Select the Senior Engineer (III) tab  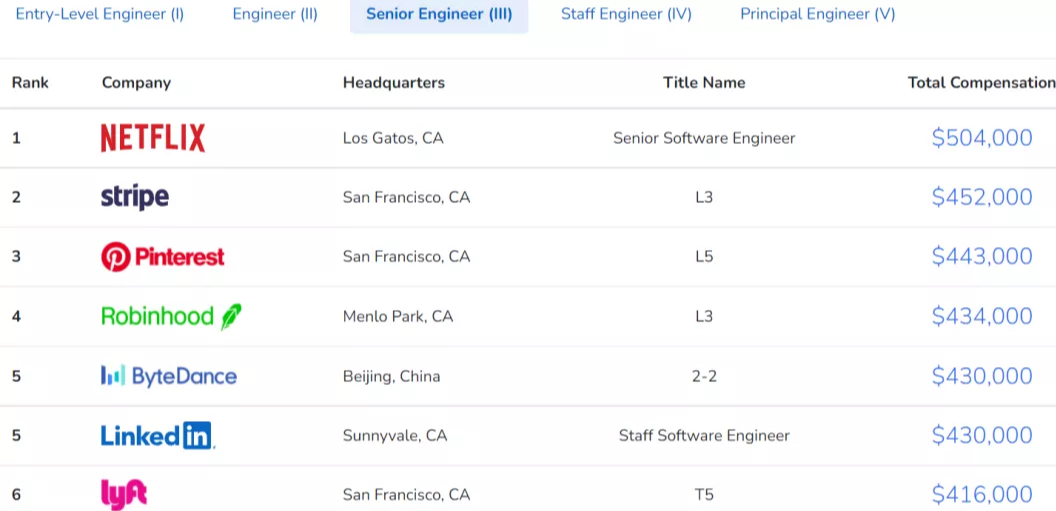(439, 15)
